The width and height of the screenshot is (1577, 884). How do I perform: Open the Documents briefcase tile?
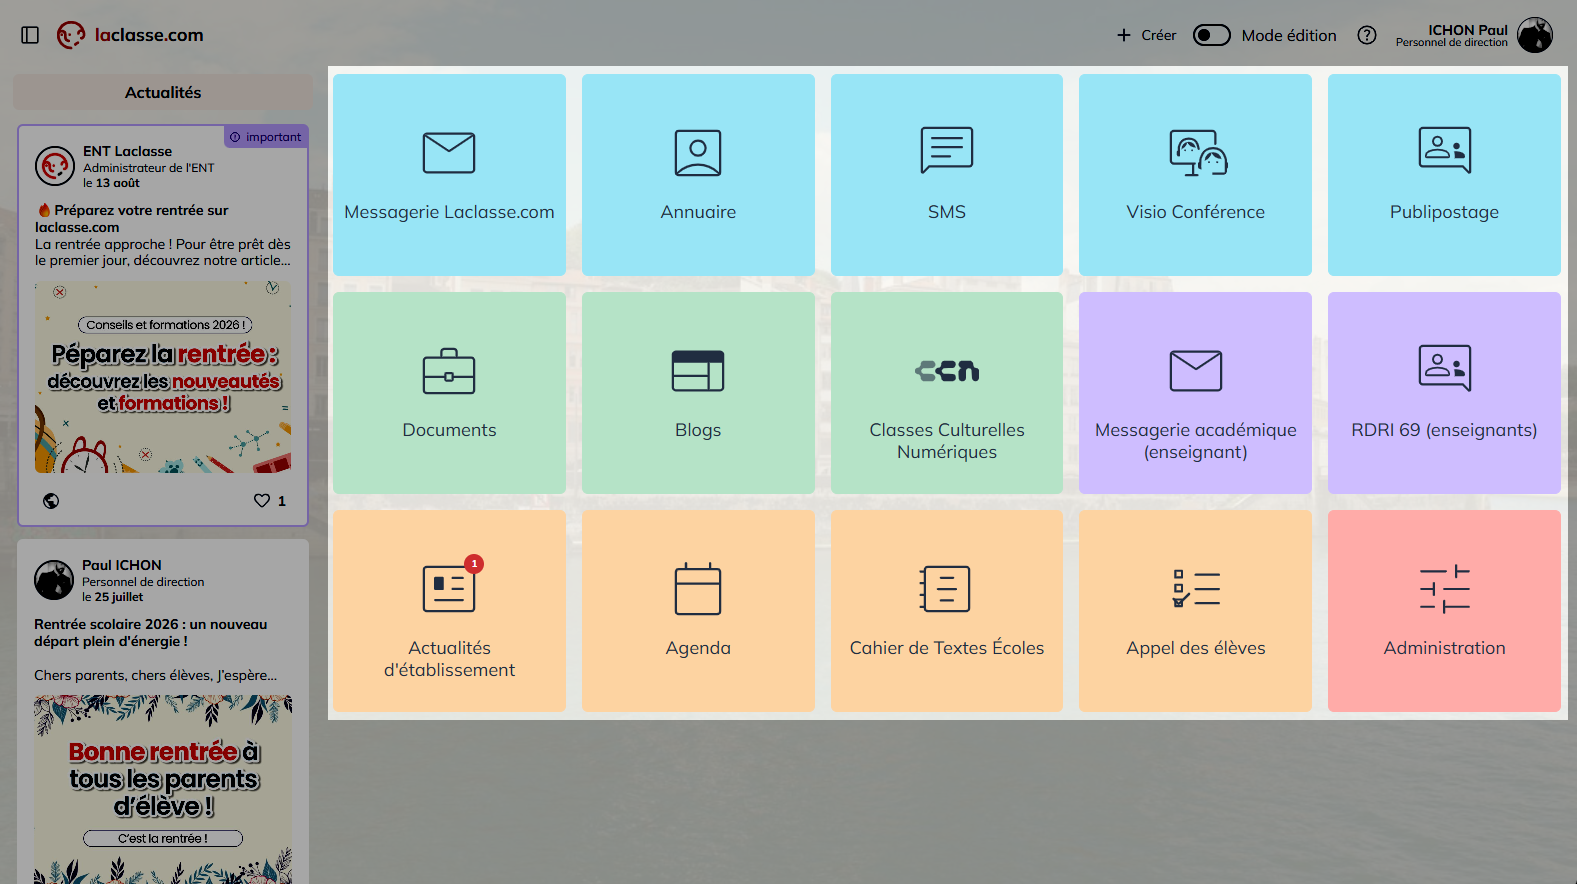click(449, 393)
